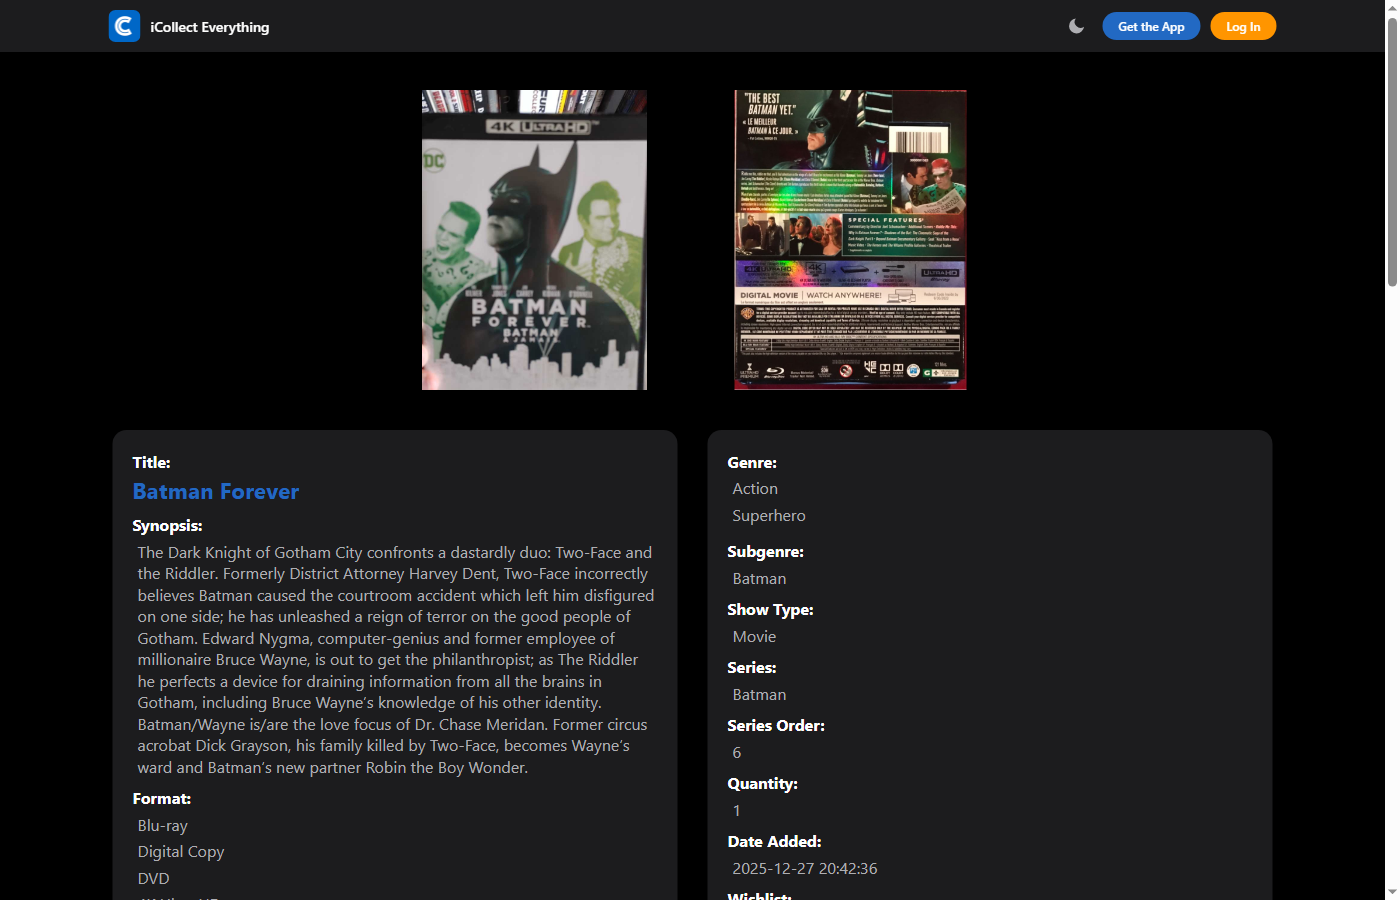Select the Blu-ray format entry

click(162, 825)
